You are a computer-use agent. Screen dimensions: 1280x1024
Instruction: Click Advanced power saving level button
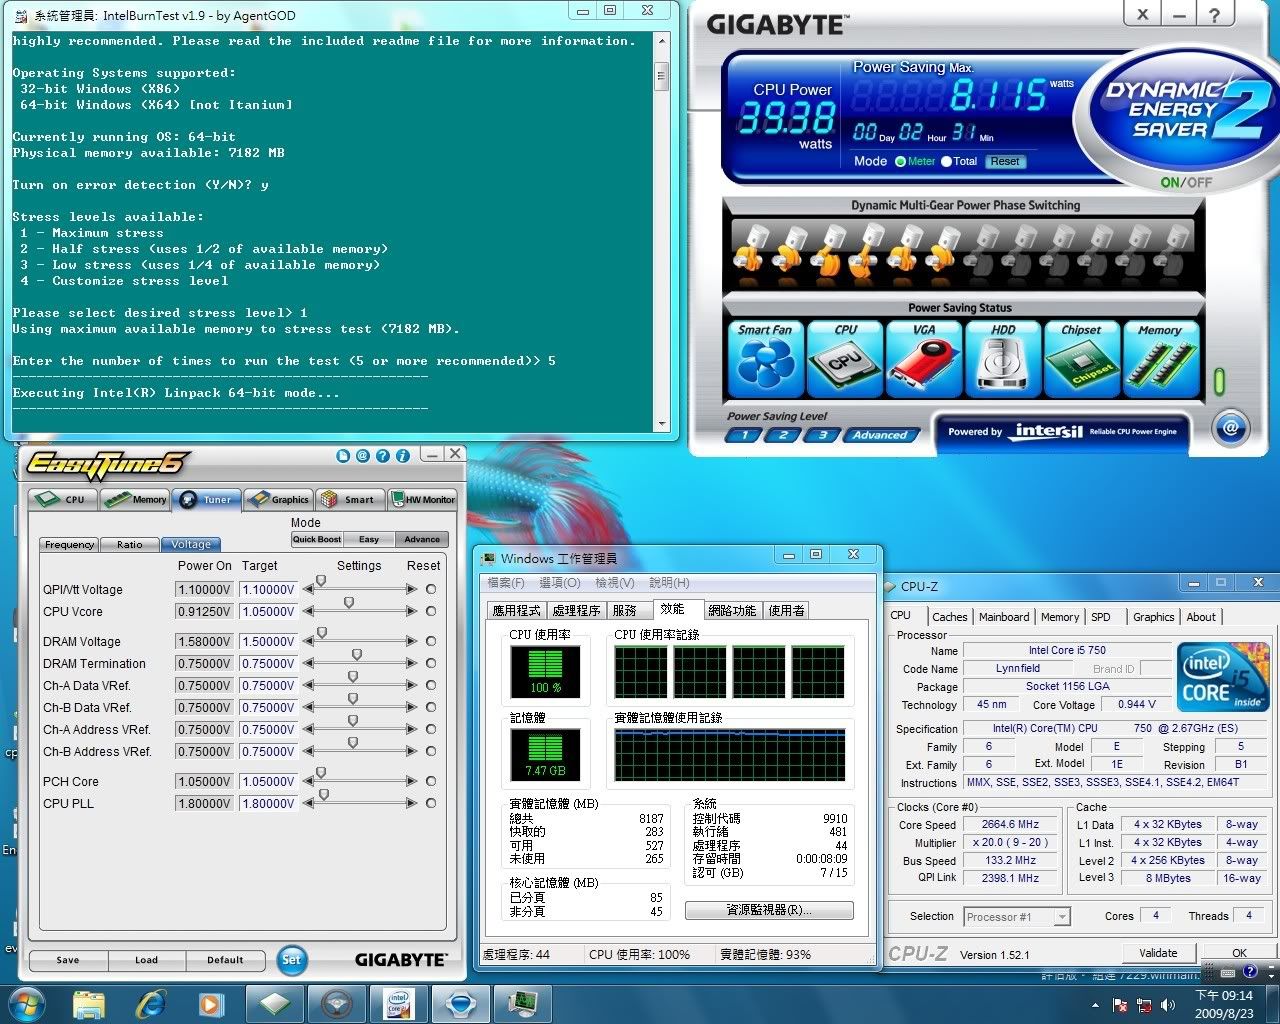(879, 435)
